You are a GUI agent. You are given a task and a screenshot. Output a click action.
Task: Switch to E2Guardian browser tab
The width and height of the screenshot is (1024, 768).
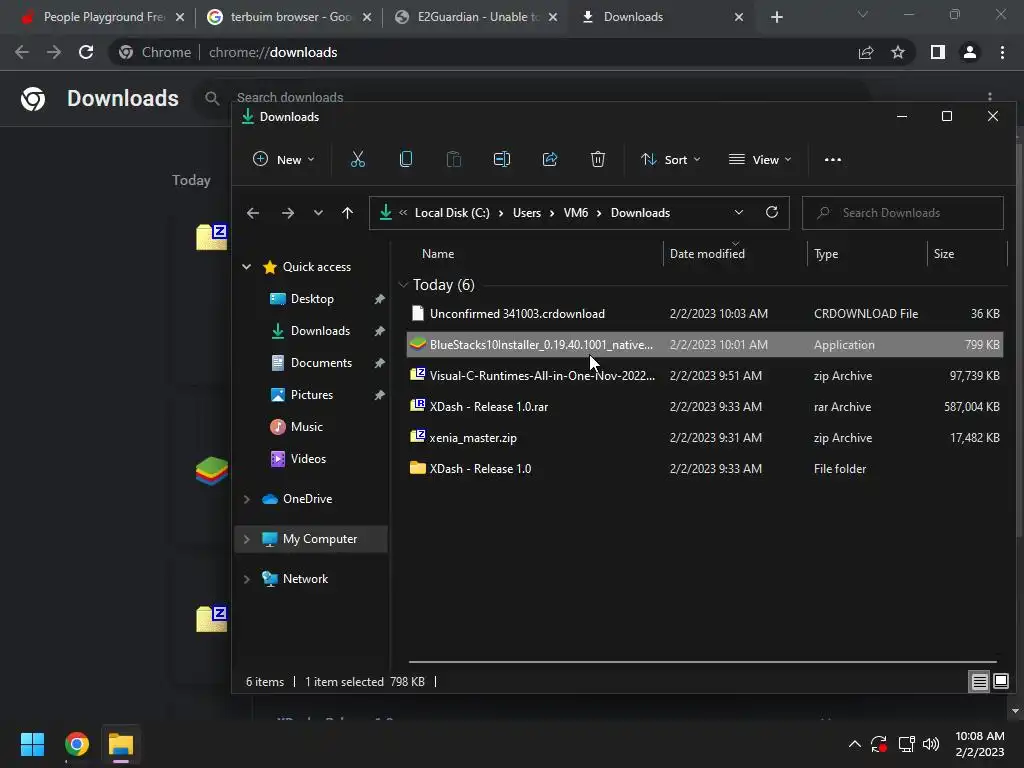pos(478,17)
